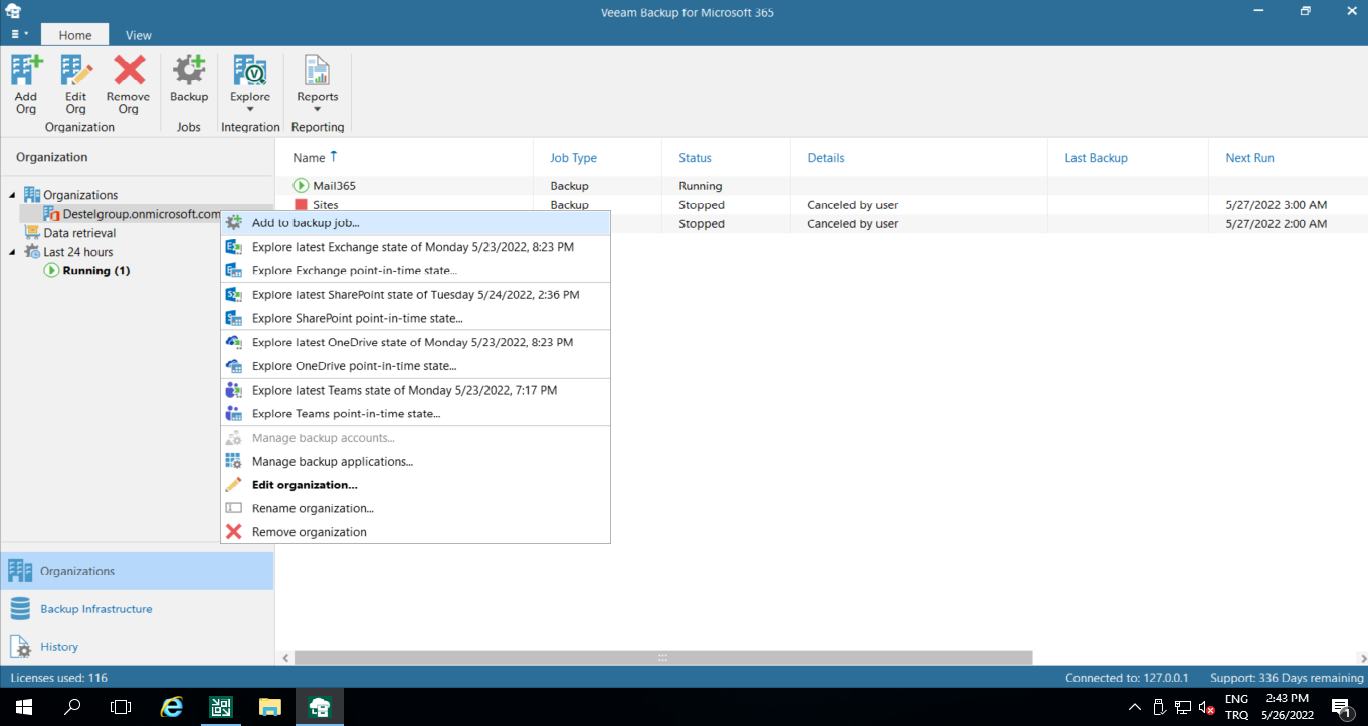Open the Backup Infrastructure navigation pane
This screenshot has width=1368, height=726.
pyautogui.click(x=136, y=609)
